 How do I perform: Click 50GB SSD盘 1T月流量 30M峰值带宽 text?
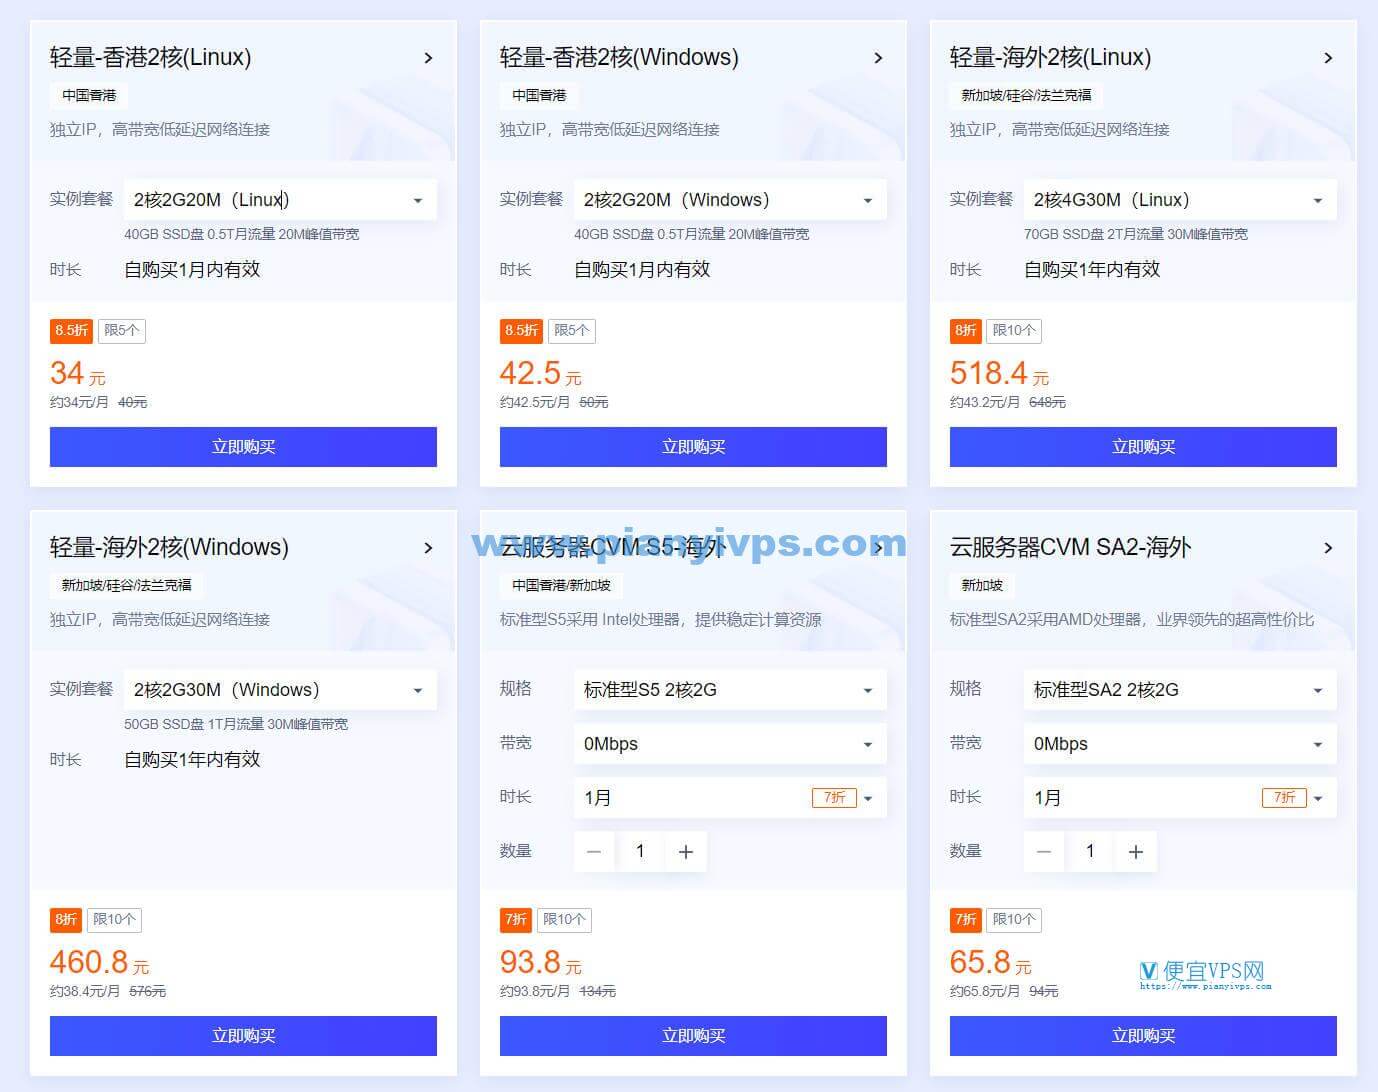coord(236,725)
